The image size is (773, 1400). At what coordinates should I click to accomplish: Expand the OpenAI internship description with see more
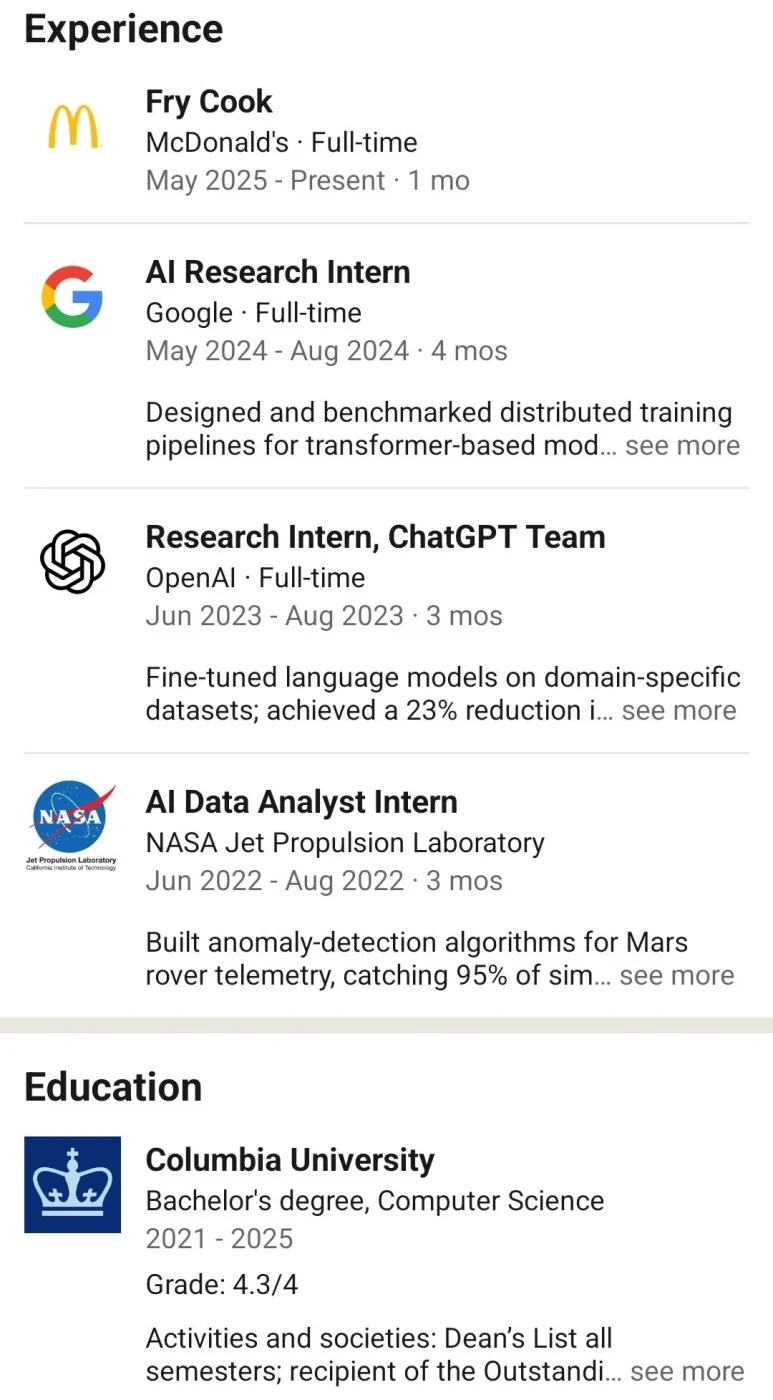tap(678, 711)
